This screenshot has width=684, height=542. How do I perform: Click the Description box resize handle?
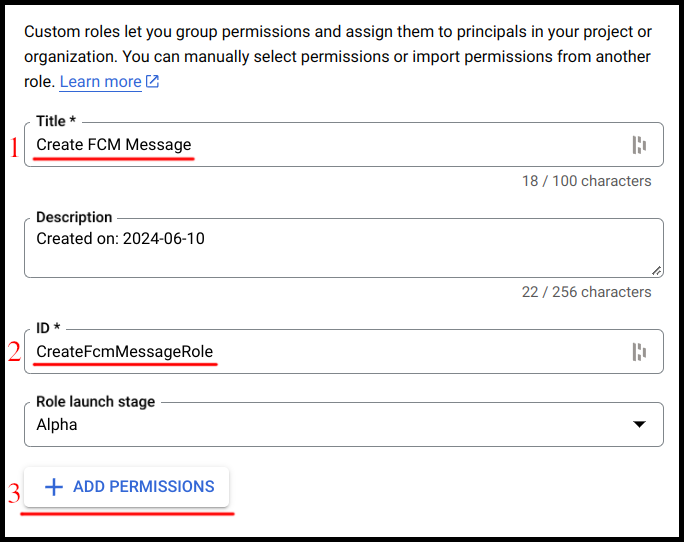pyautogui.click(x=656, y=270)
